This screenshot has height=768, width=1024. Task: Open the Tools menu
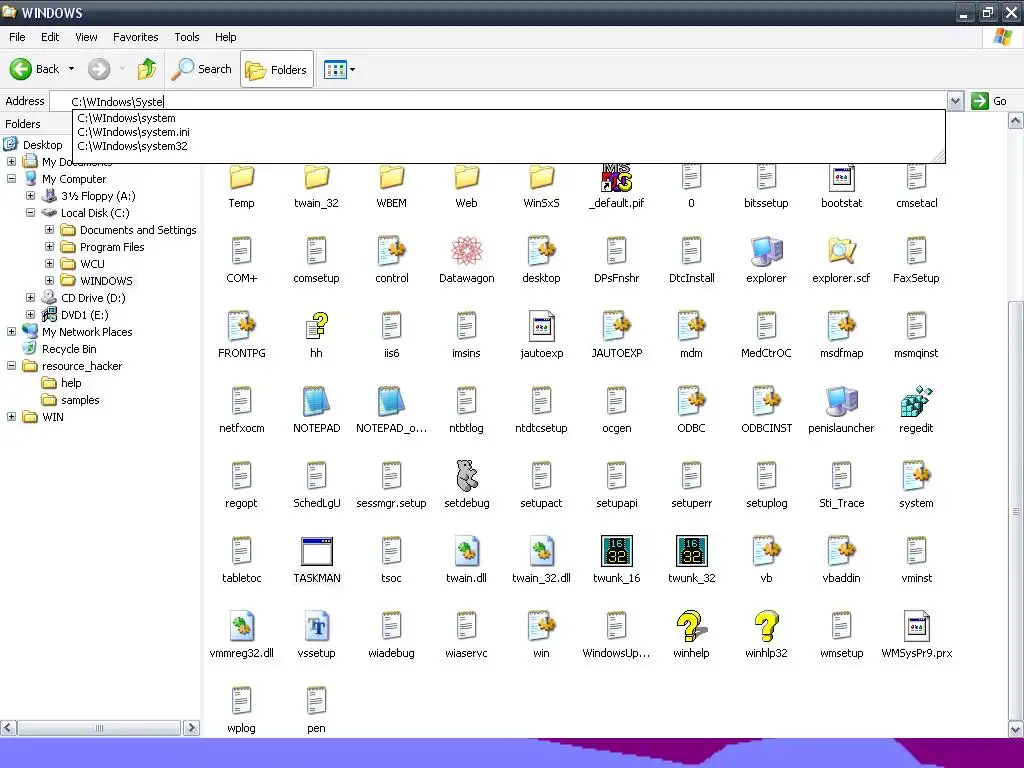click(187, 37)
